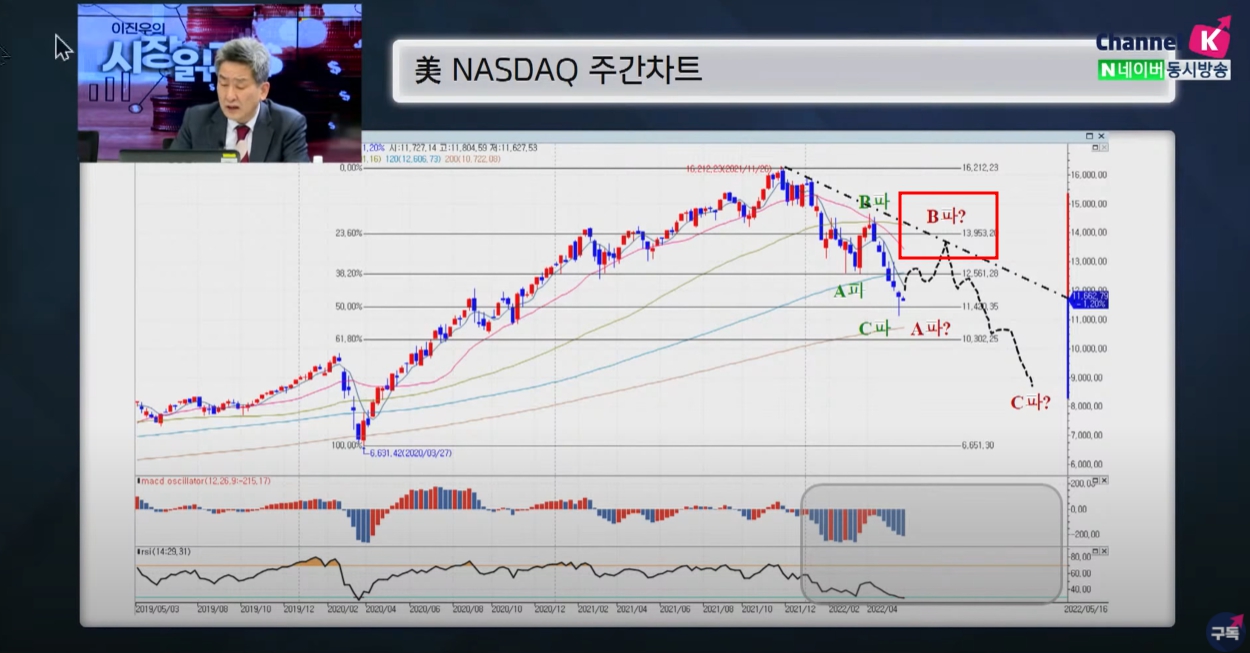
Task: Click the 2022/05/16 end date label
Action: point(1086,608)
